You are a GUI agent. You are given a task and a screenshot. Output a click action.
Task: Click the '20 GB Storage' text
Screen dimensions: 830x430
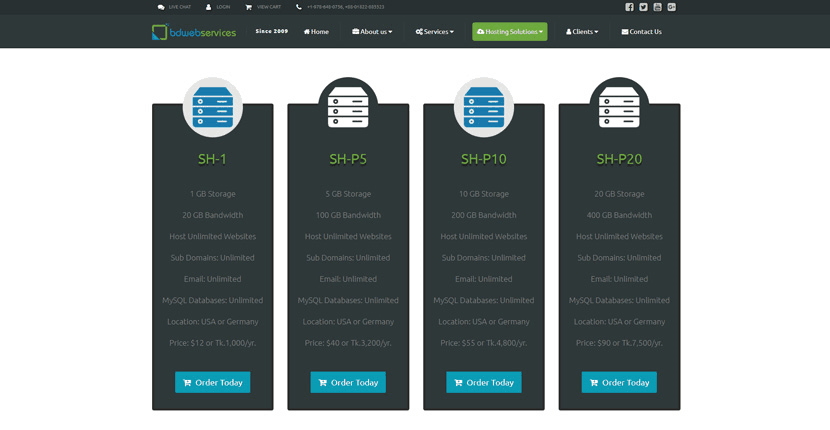[619, 194]
